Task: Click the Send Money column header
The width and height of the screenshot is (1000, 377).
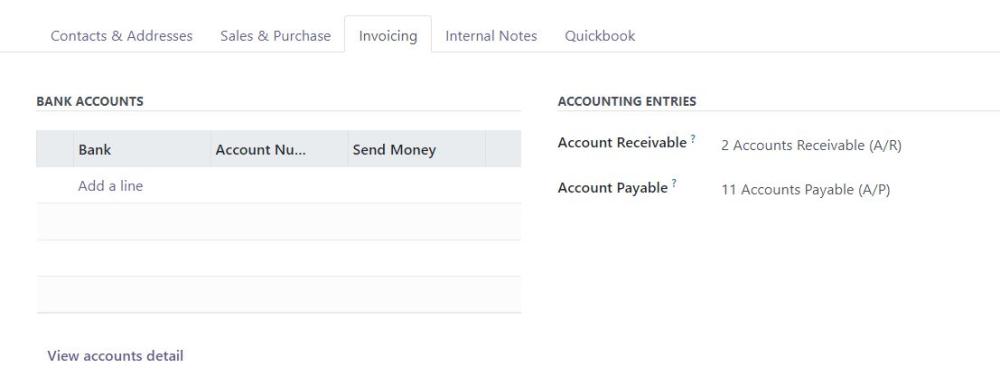Action: pos(416,149)
